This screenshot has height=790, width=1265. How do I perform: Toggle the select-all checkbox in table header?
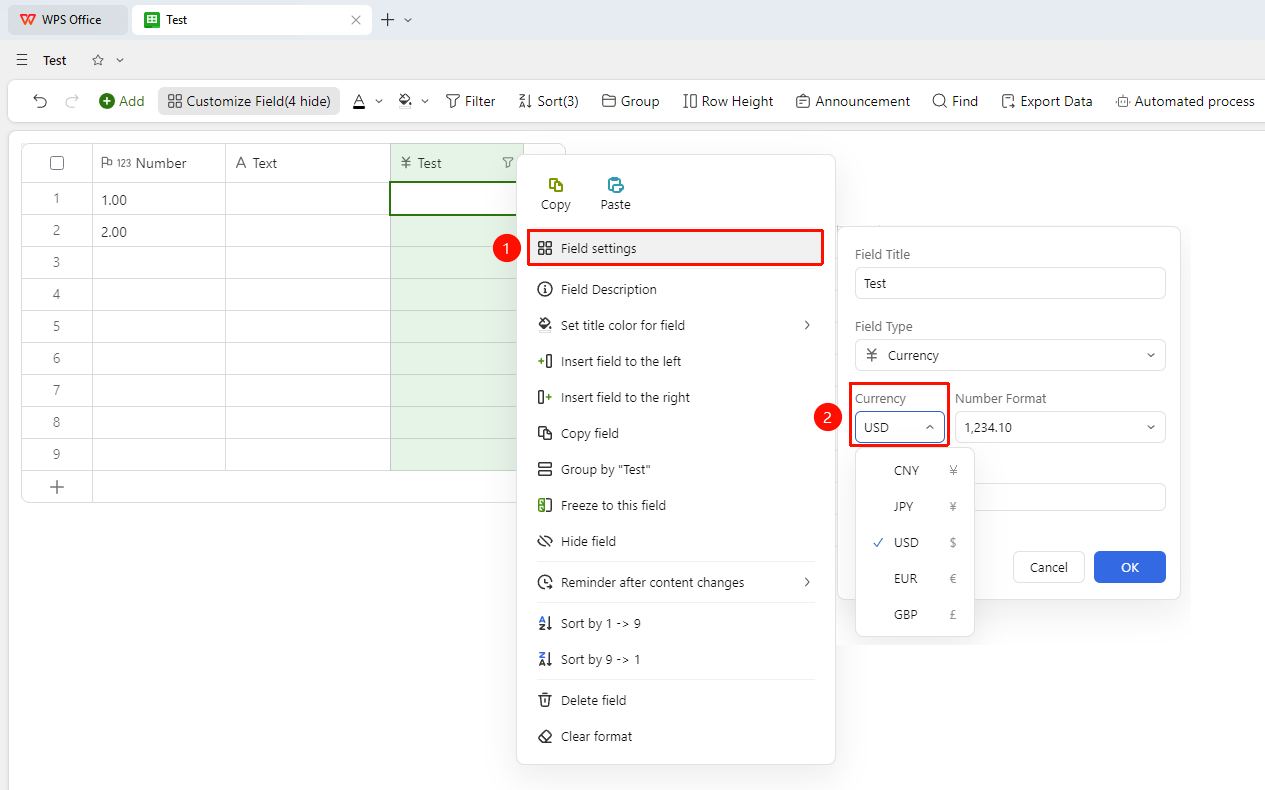(x=57, y=163)
